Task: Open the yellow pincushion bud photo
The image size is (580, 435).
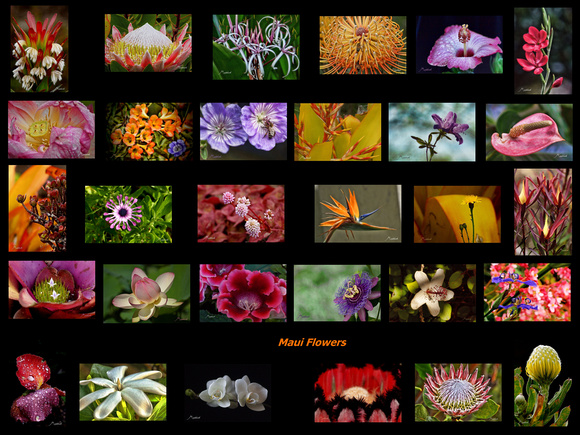Action: (x=543, y=385)
